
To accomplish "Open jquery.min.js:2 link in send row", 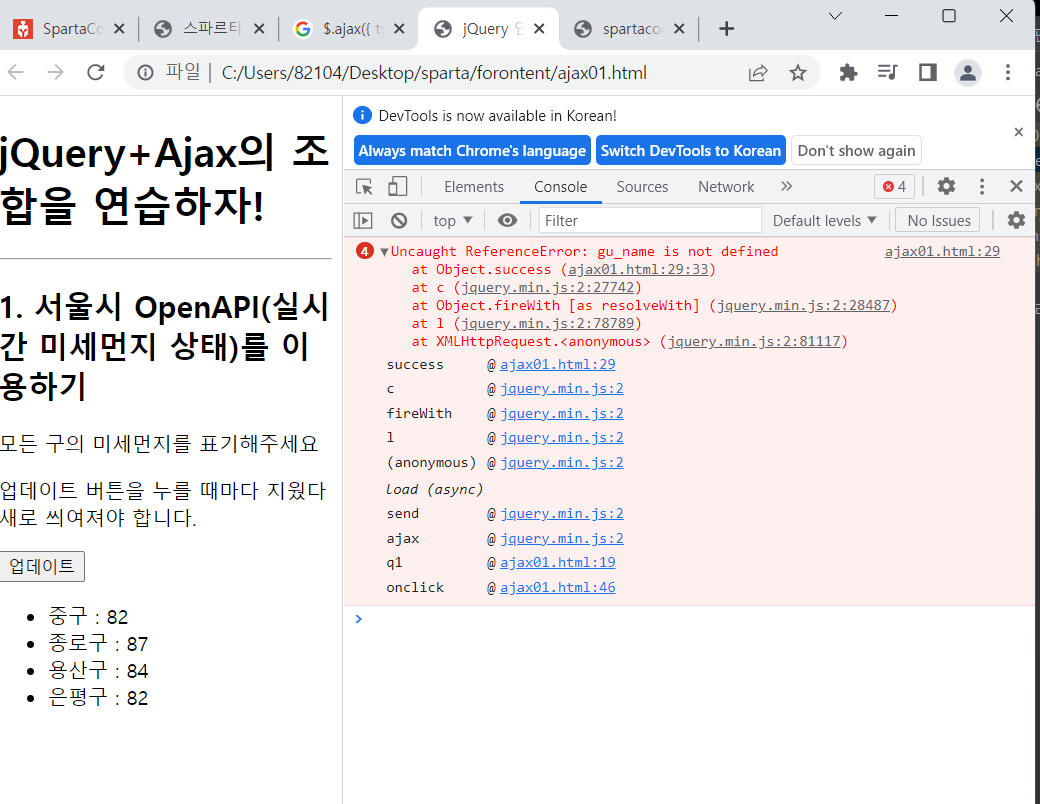I will pos(561,513).
